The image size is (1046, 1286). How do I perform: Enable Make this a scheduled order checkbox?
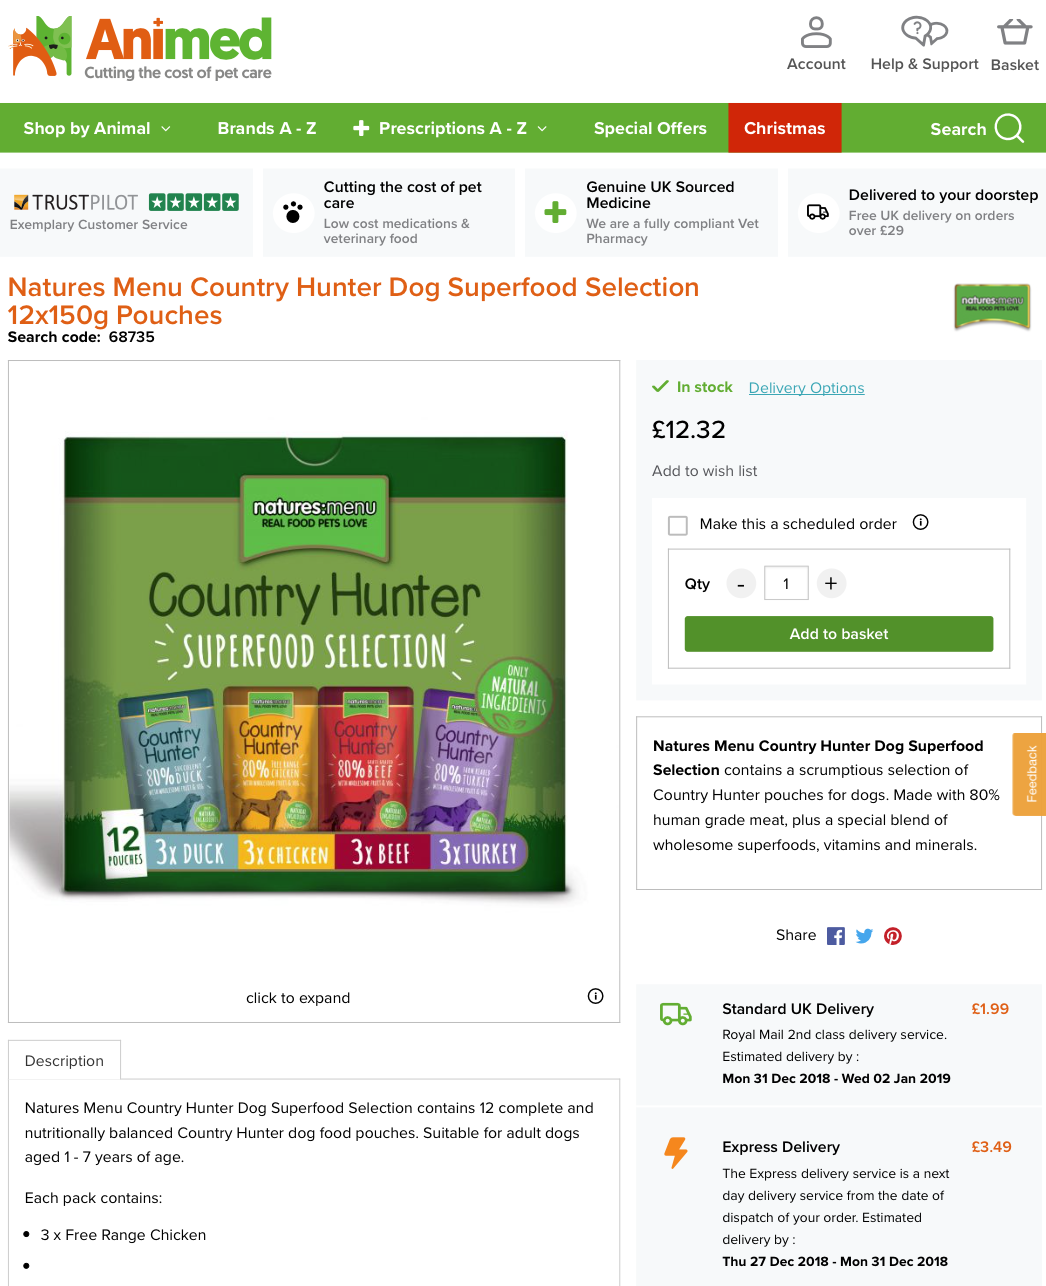click(678, 525)
